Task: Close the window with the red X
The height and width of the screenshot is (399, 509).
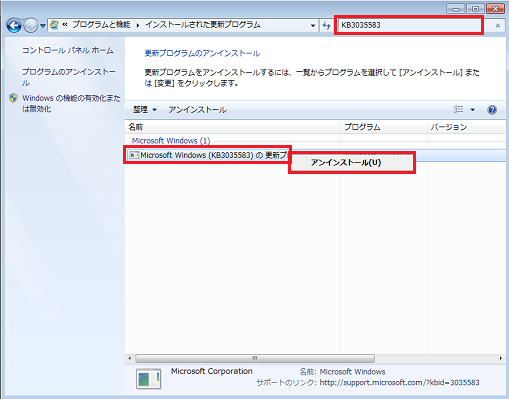Action: [x=495, y=9]
